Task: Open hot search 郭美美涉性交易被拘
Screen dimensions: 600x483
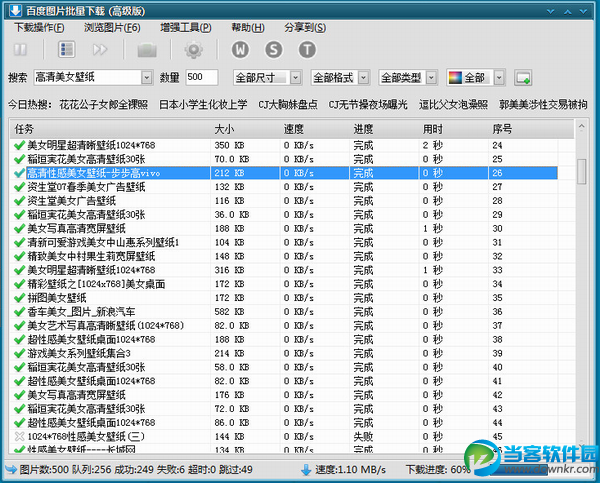Action: (543, 104)
